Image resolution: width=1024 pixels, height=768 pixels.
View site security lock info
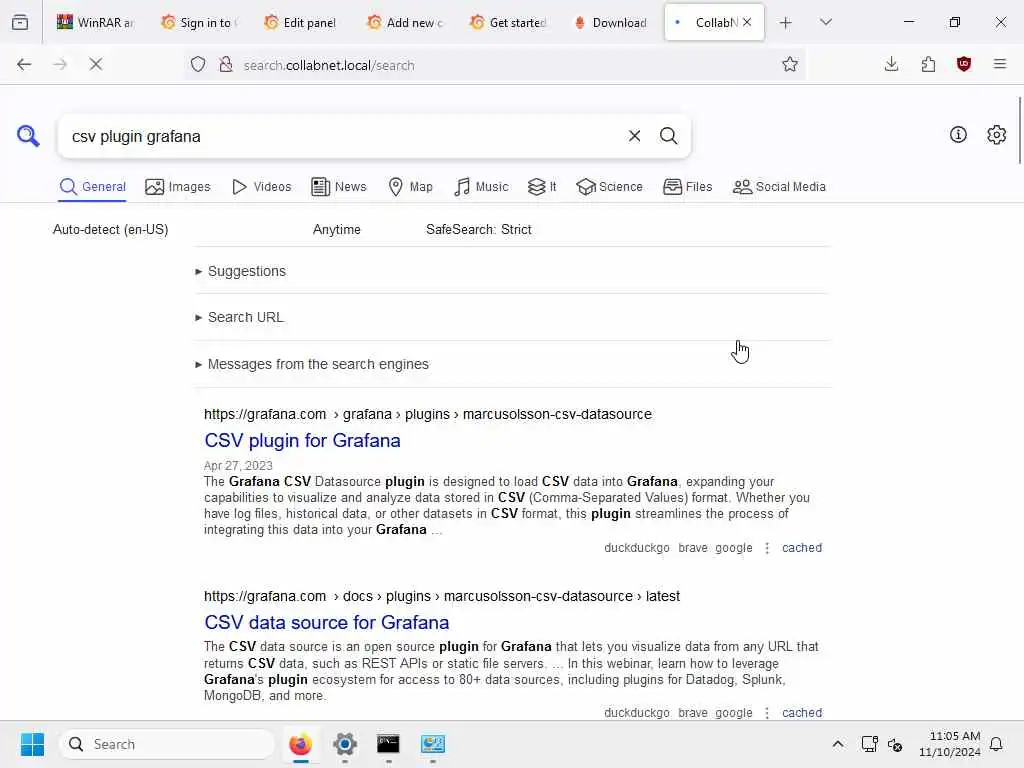click(x=226, y=64)
